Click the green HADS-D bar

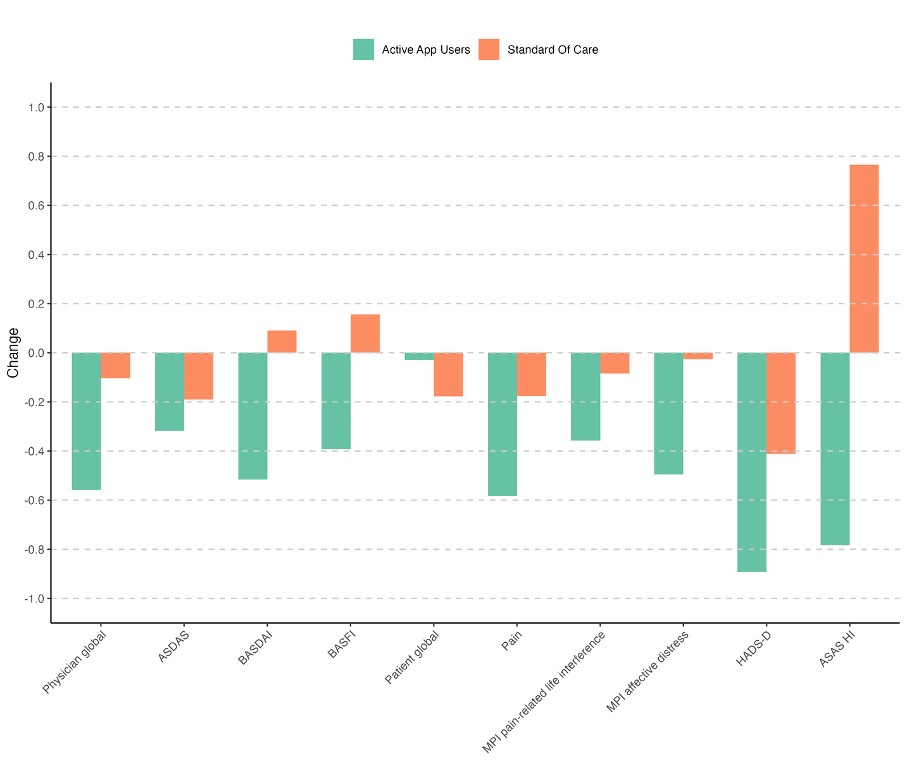tap(752, 462)
